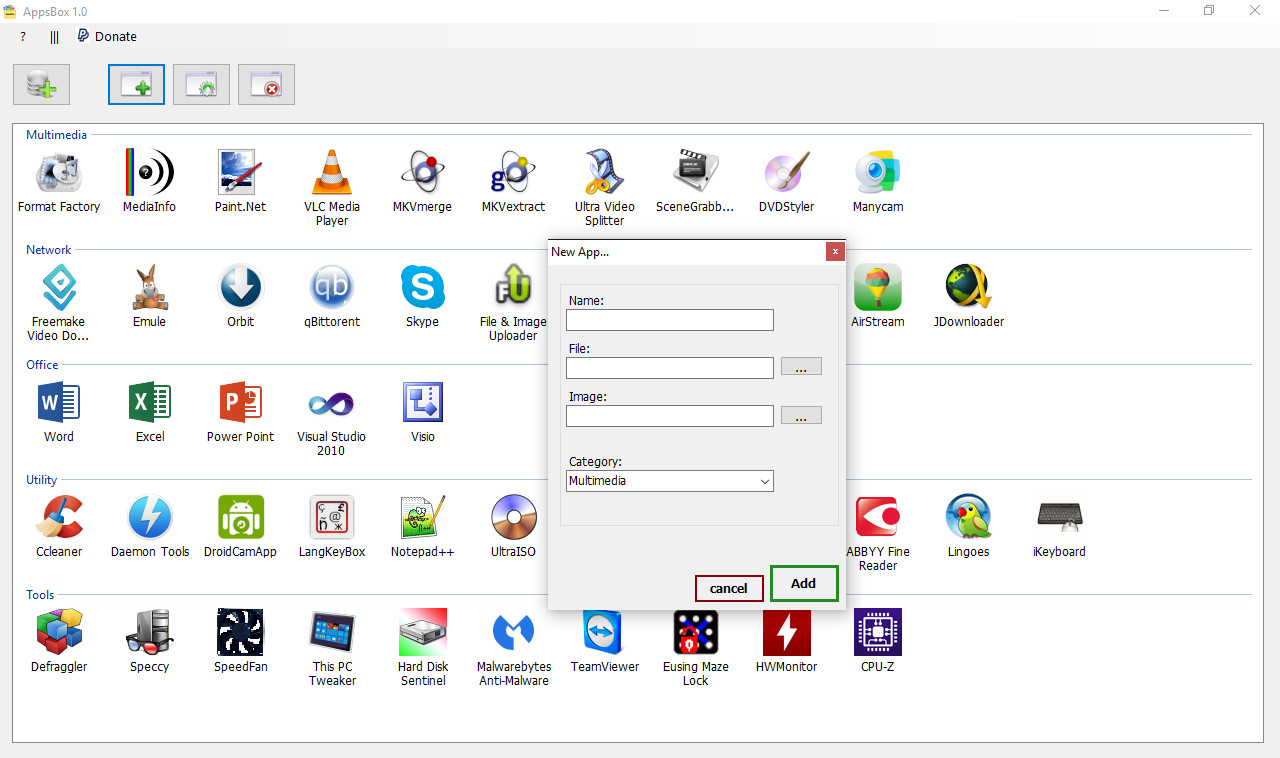Click the add category toolbar button
1280x758 pixels.
[42, 85]
